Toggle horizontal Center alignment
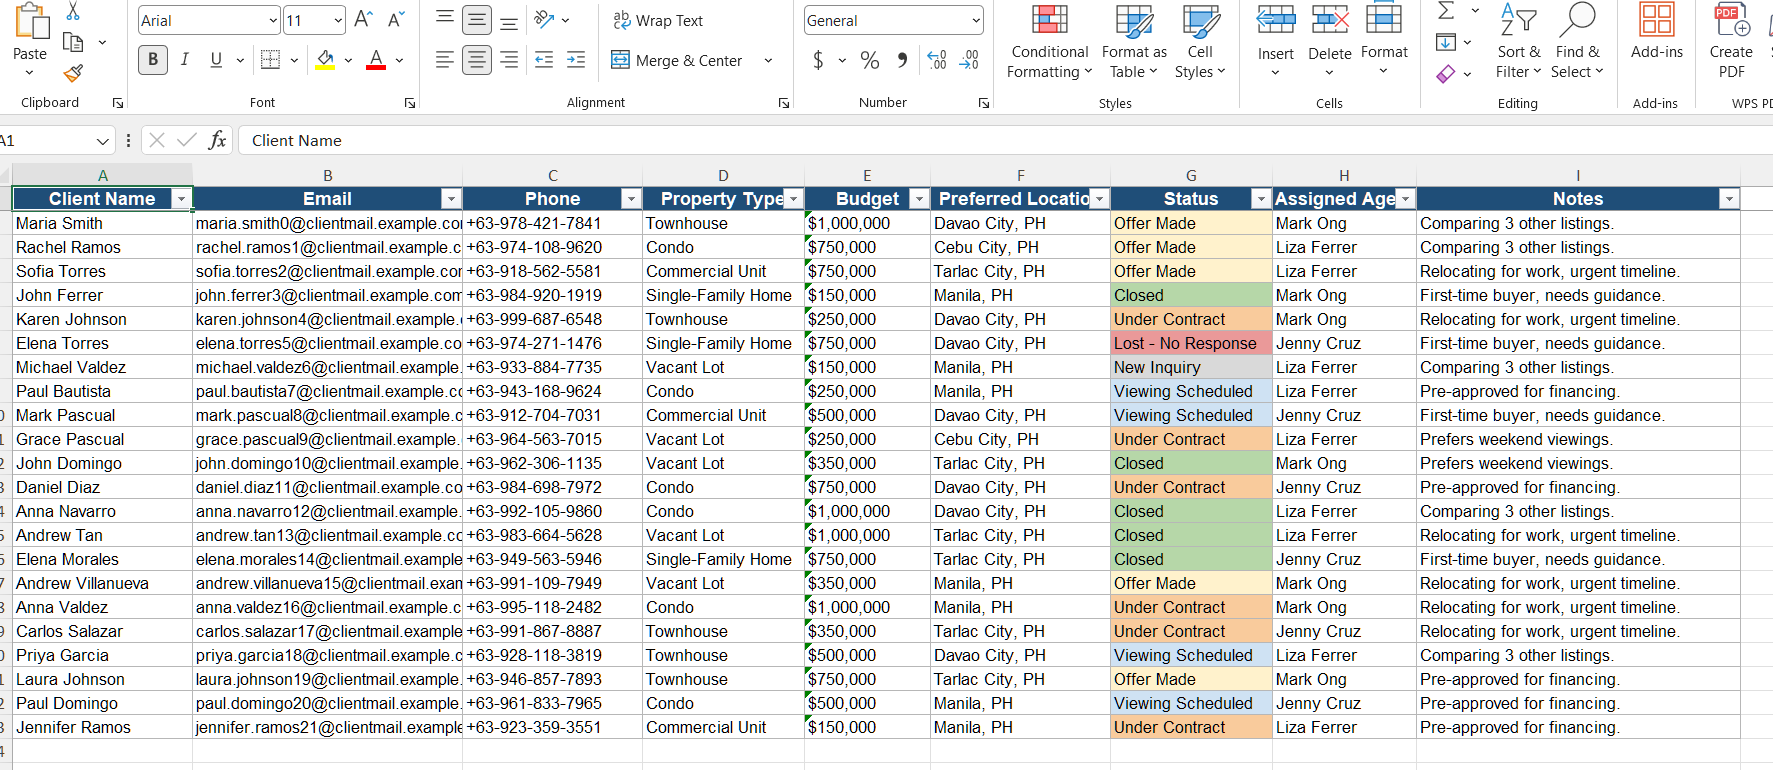This screenshot has width=1773, height=770. [x=477, y=60]
